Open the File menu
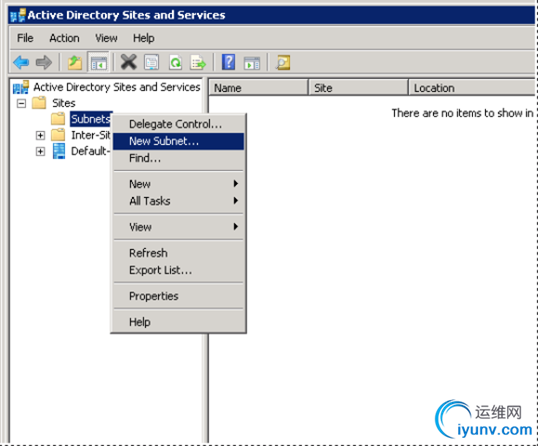The height and width of the screenshot is (446, 538). click(25, 38)
